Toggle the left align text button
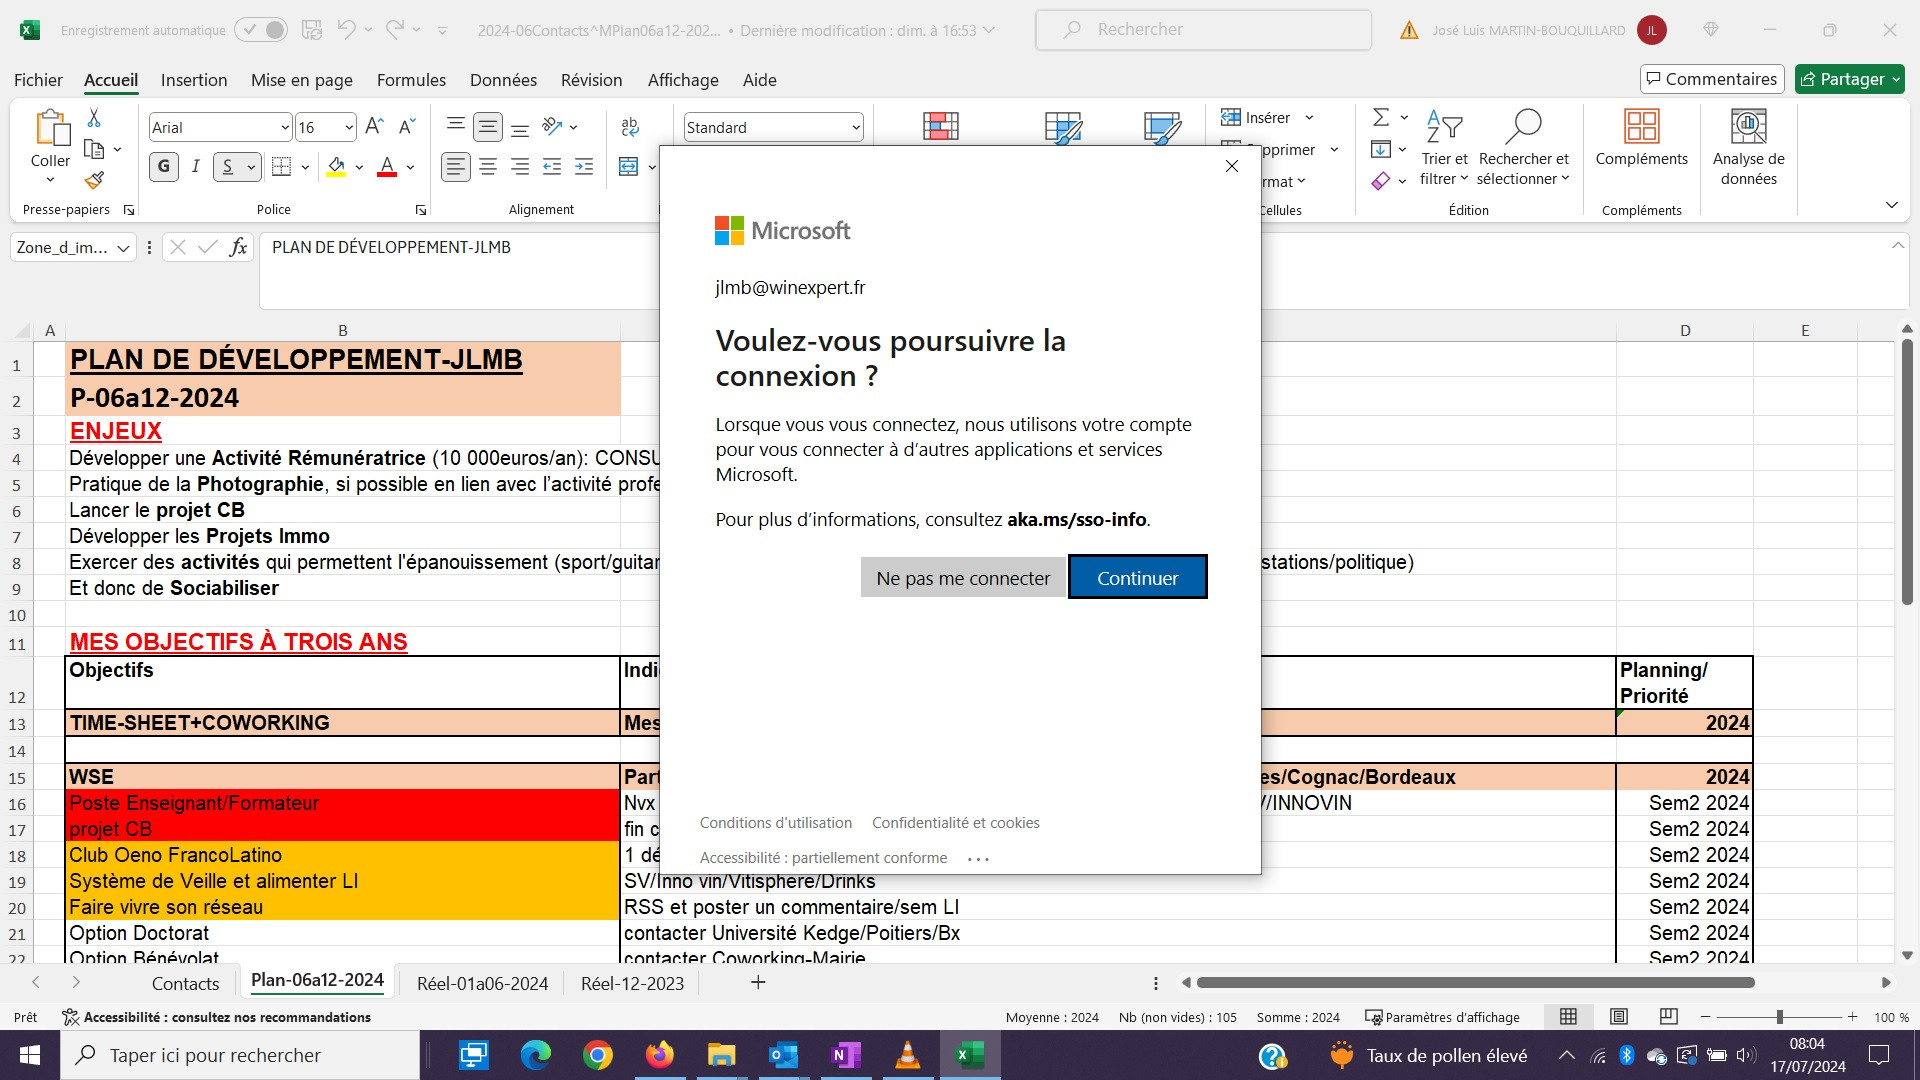The height and width of the screenshot is (1080, 1920). (x=456, y=167)
